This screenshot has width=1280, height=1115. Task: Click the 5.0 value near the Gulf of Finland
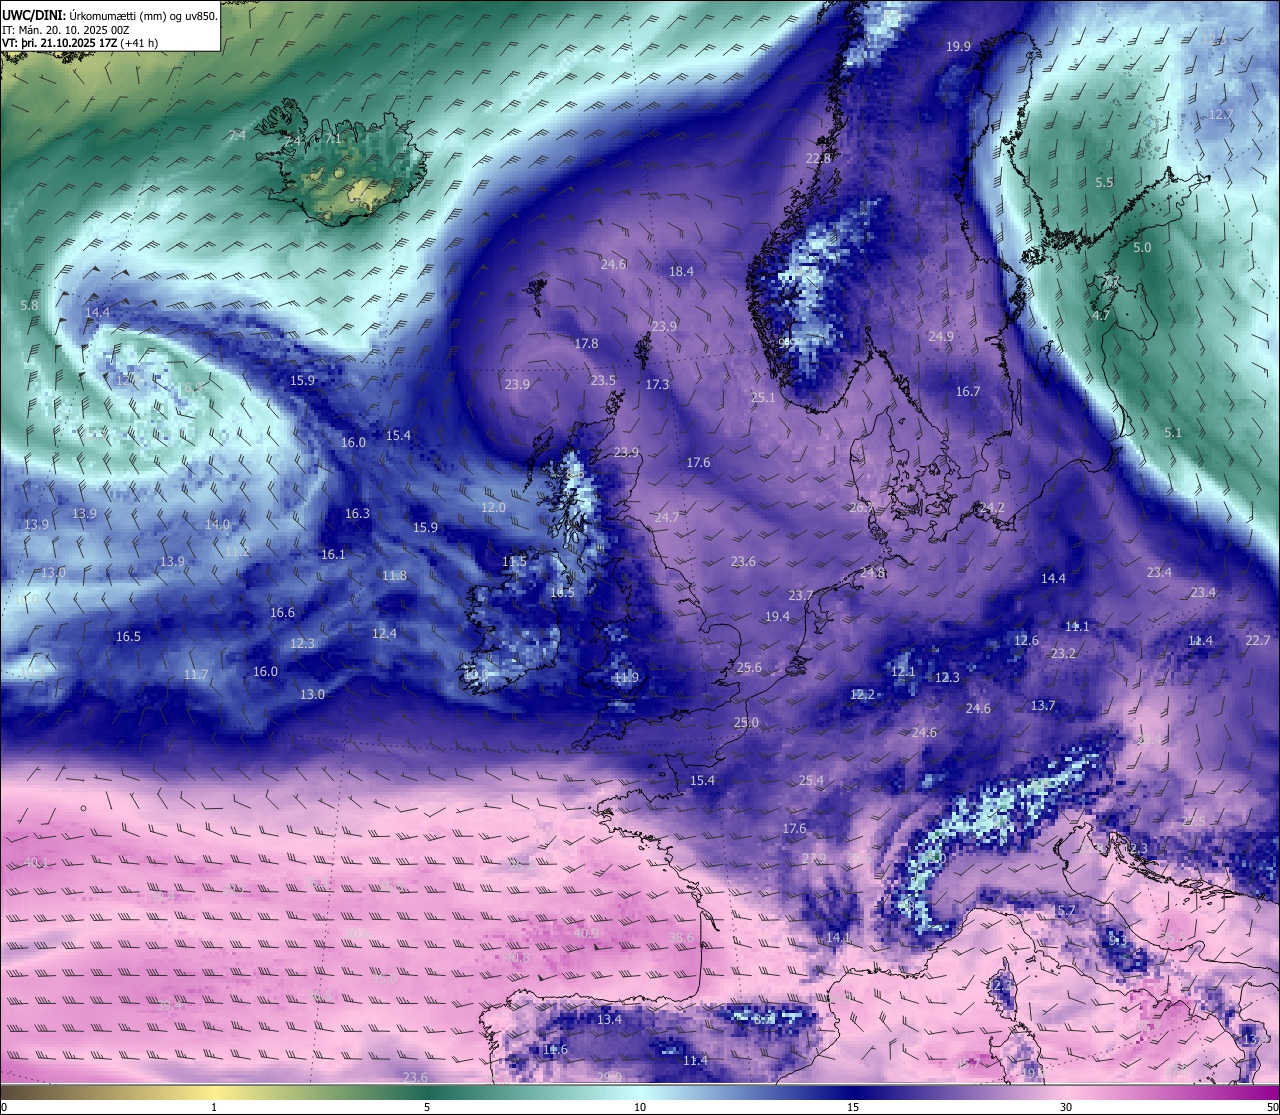pyautogui.click(x=1142, y=247)
